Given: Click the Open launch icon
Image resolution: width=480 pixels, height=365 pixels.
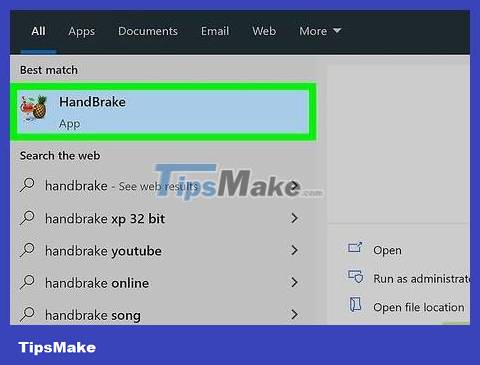Looking at the screenshot, I should 355,248.
